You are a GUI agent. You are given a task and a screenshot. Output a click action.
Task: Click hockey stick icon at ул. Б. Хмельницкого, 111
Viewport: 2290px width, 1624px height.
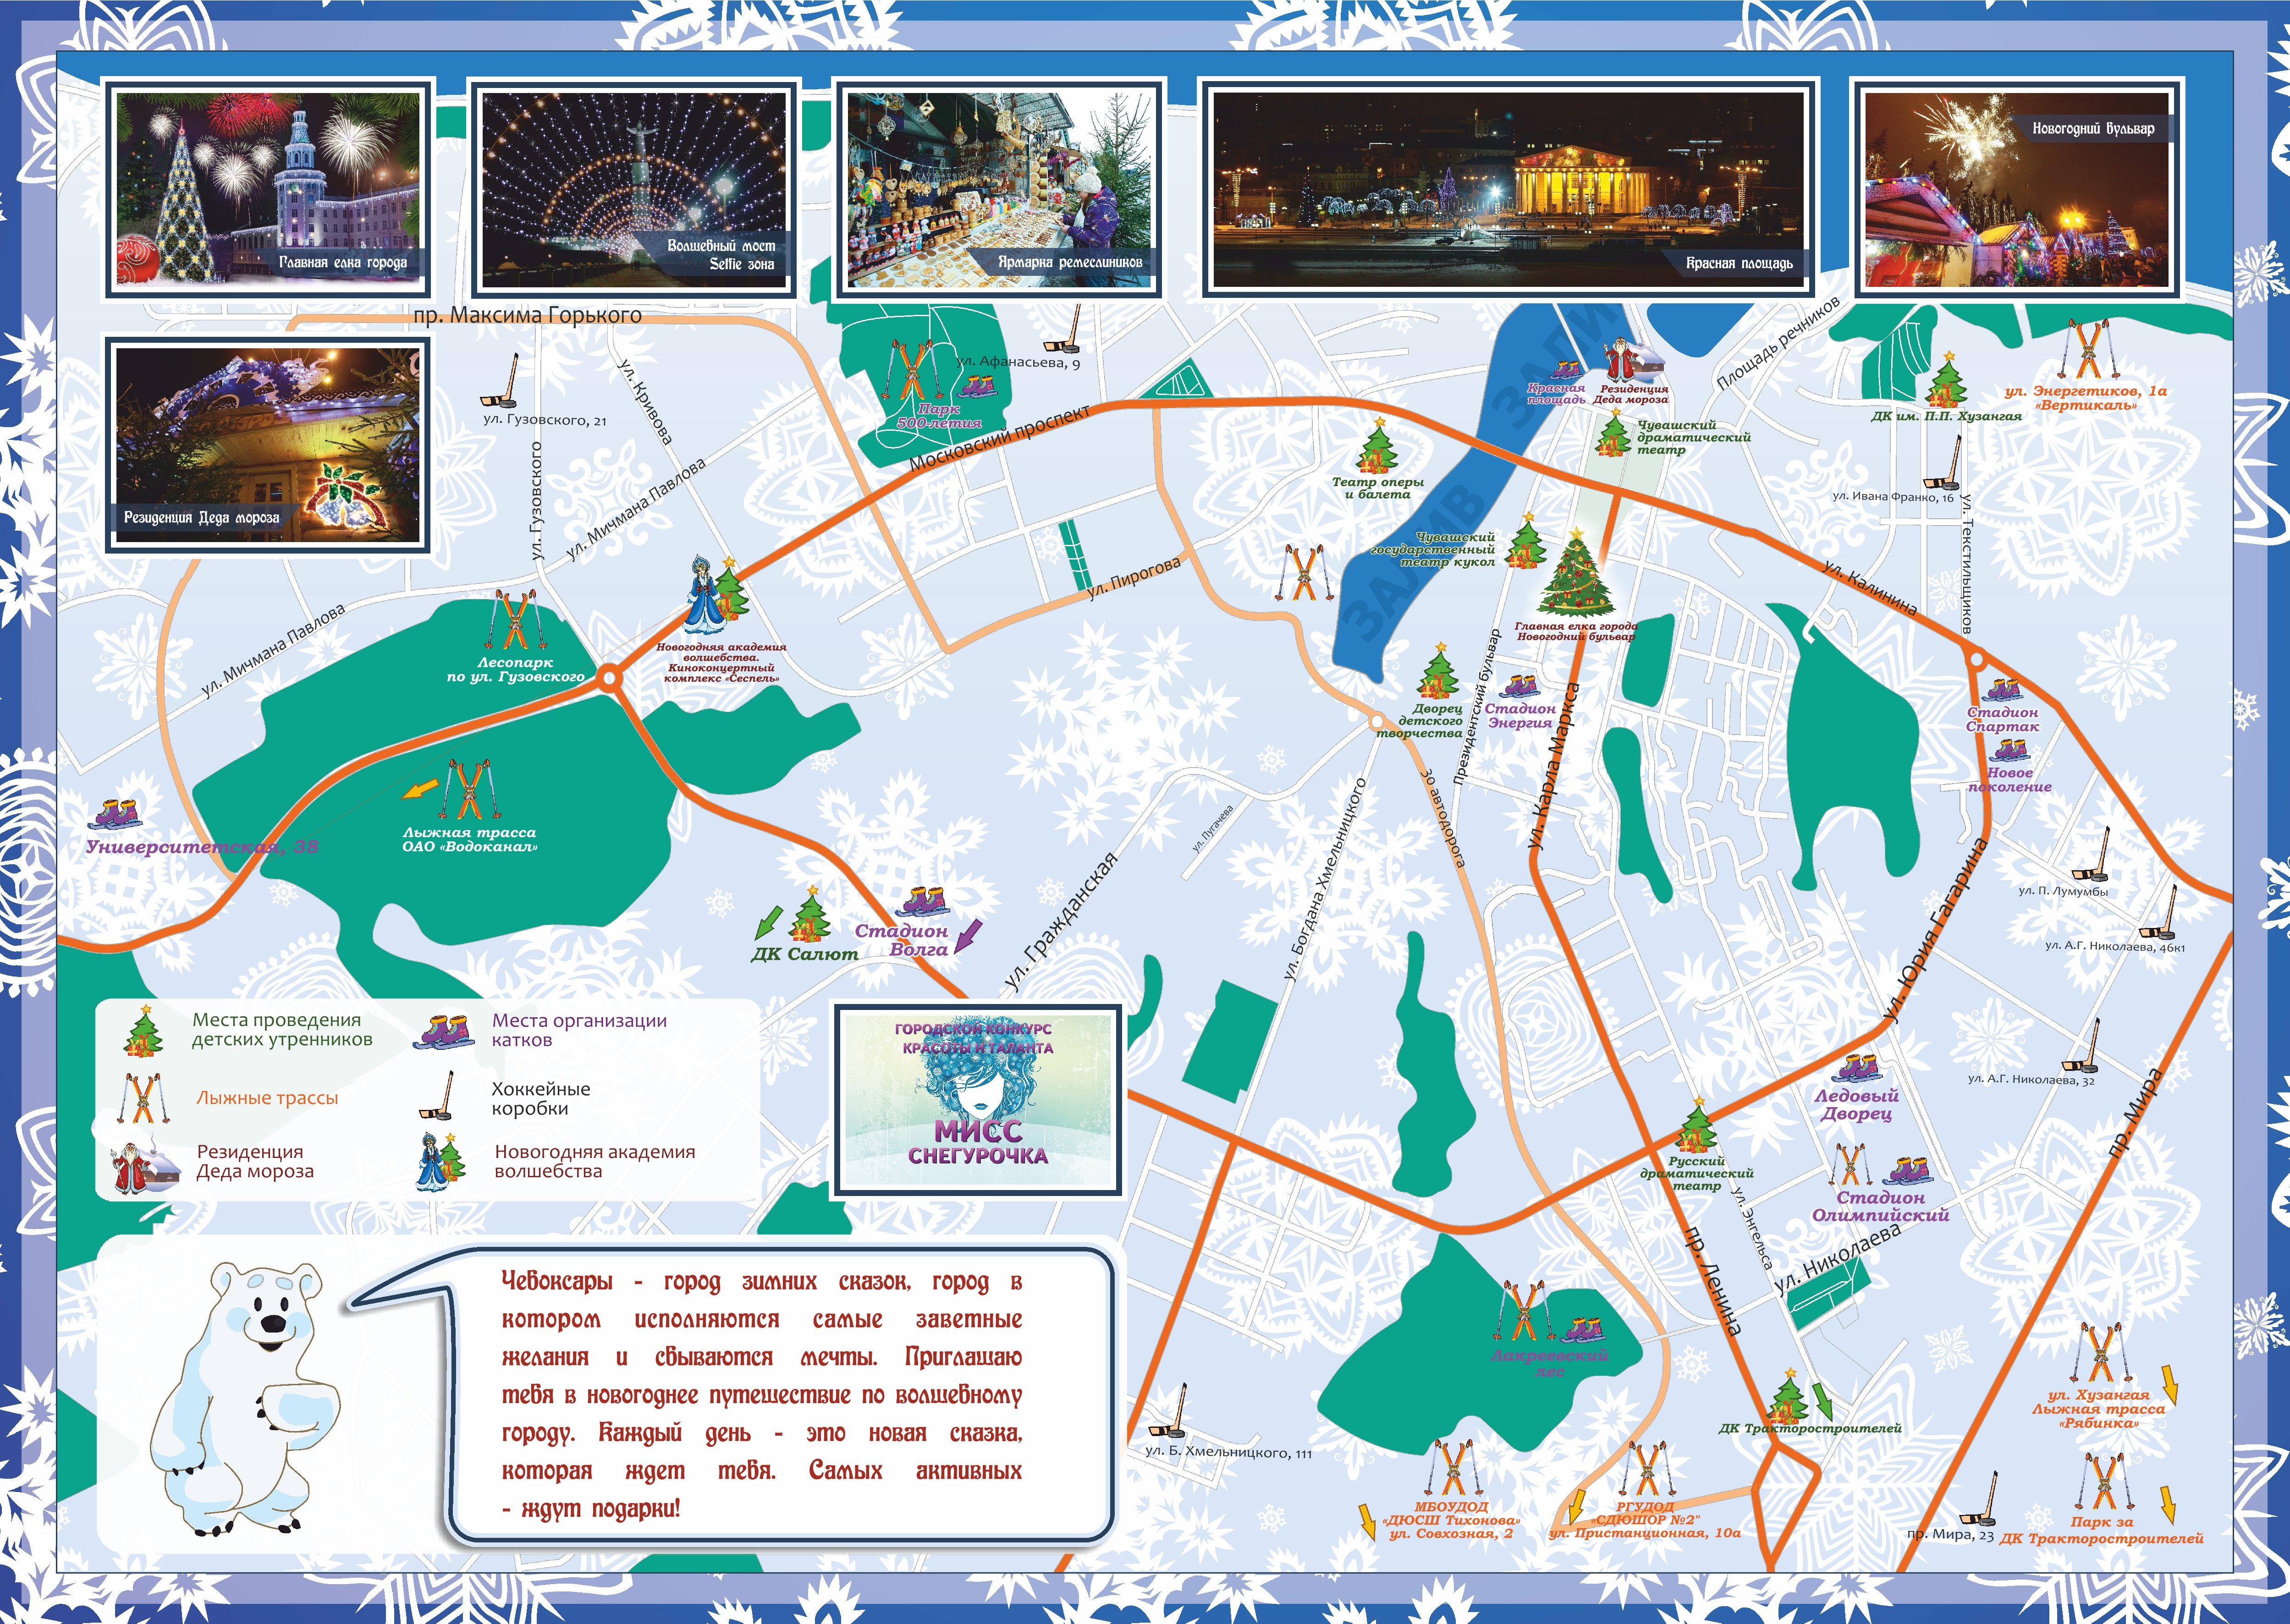tap(1167, 1410)
